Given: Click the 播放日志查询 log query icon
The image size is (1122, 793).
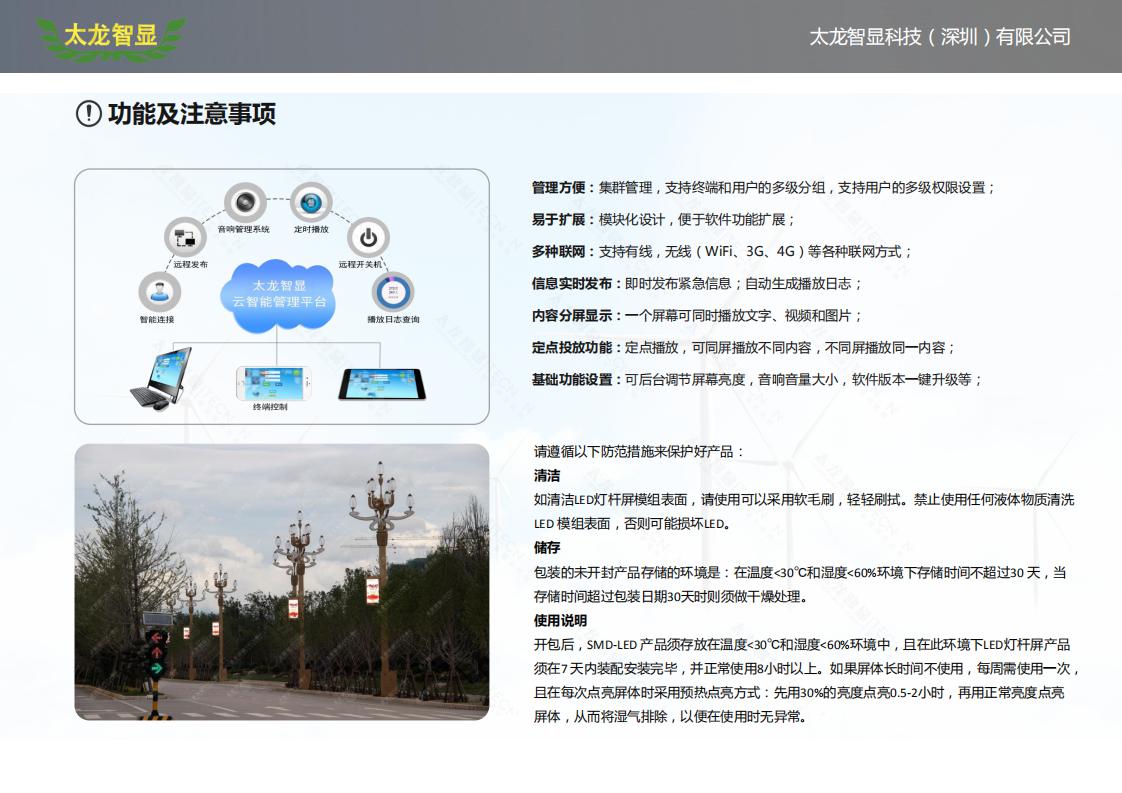Looking at the screenshot, I should 393,293.
